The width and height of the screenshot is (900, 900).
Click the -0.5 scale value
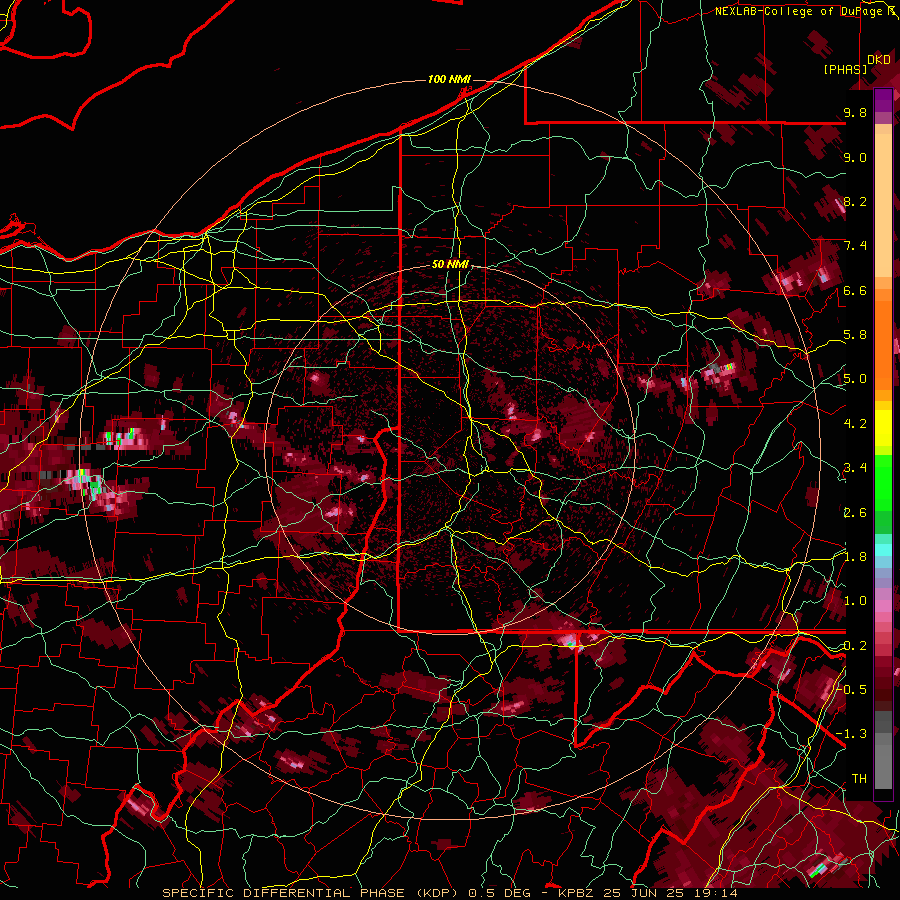[852, 690]
